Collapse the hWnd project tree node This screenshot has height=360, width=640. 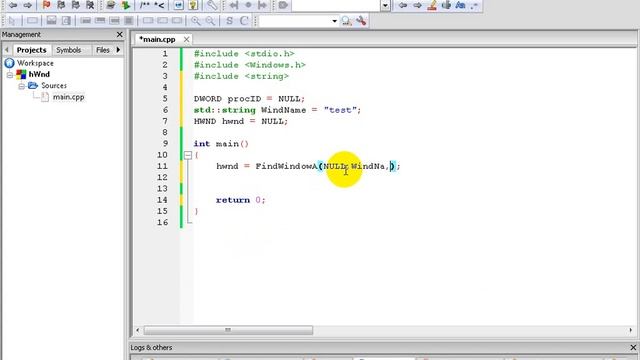(9, 75)
